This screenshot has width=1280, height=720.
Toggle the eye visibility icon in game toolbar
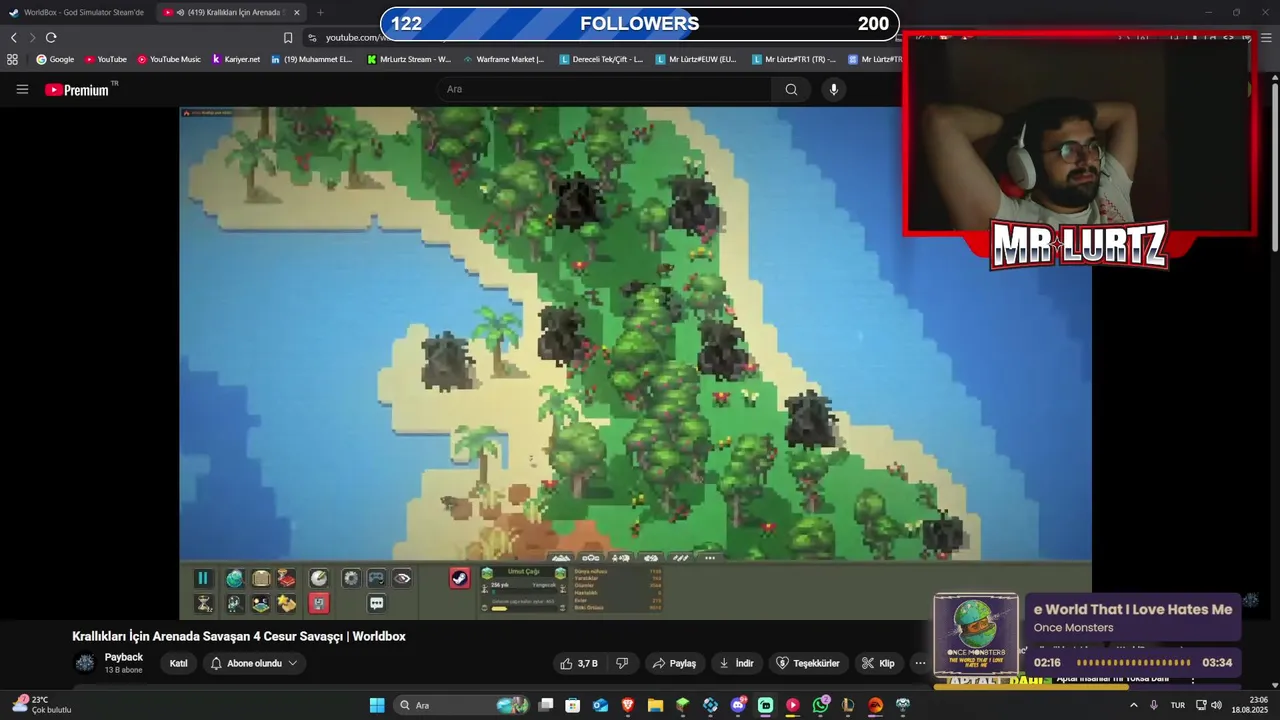tap(402, 578)
